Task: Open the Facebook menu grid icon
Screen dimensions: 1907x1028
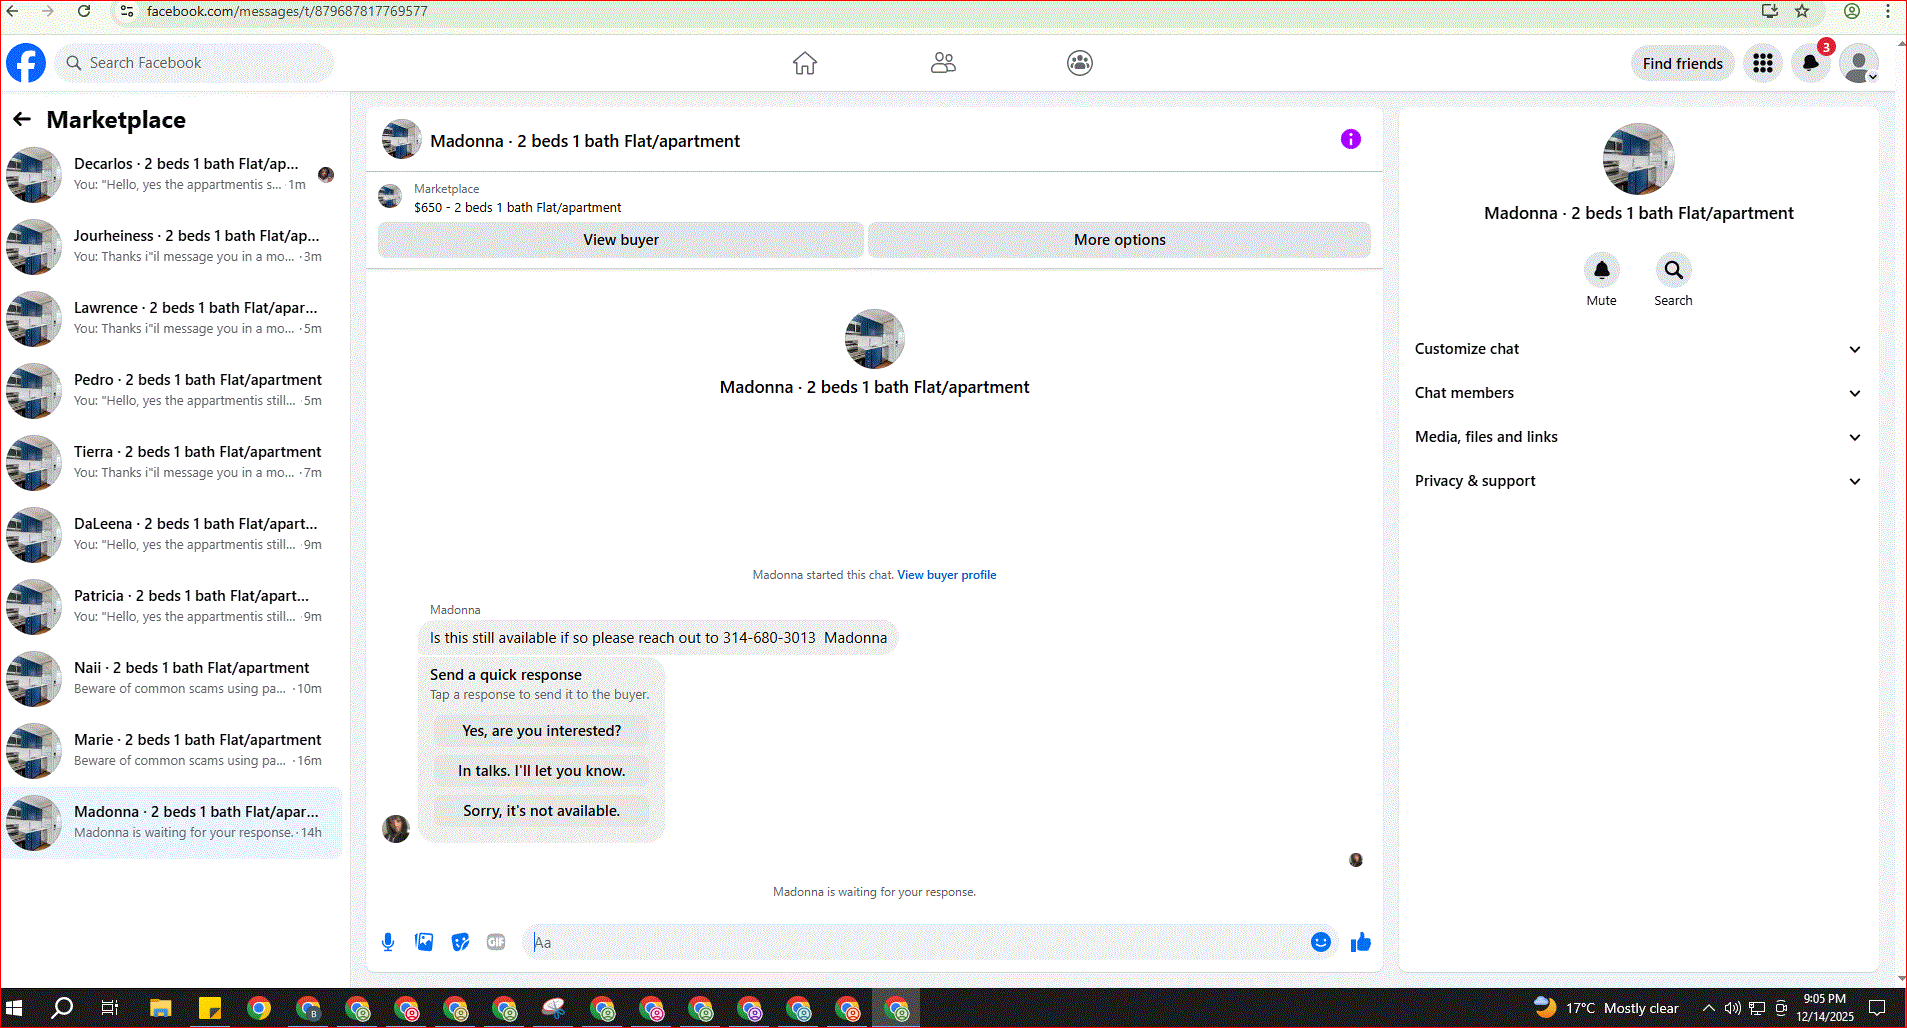Action: click(1763, 63)
